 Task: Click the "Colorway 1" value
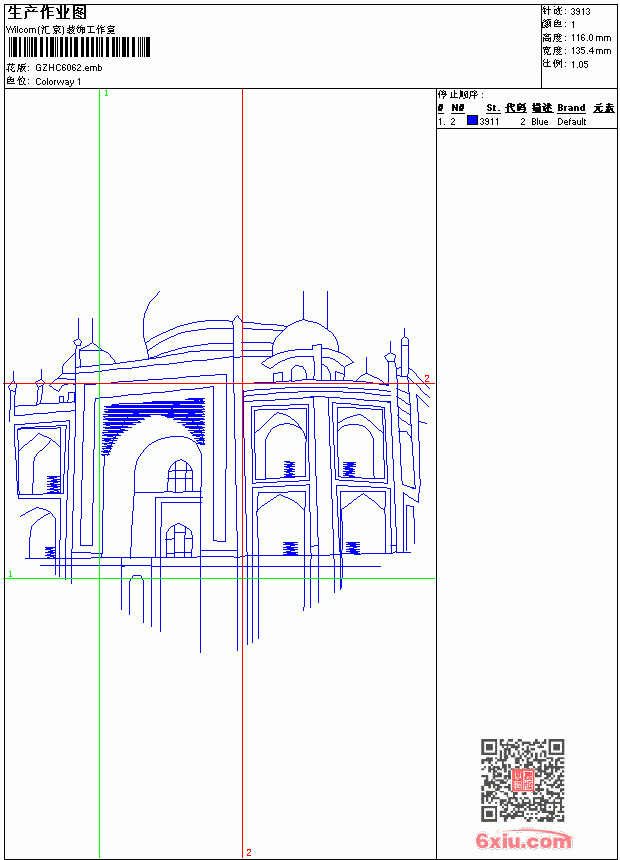pyautogui.click(x=58, y=82)
